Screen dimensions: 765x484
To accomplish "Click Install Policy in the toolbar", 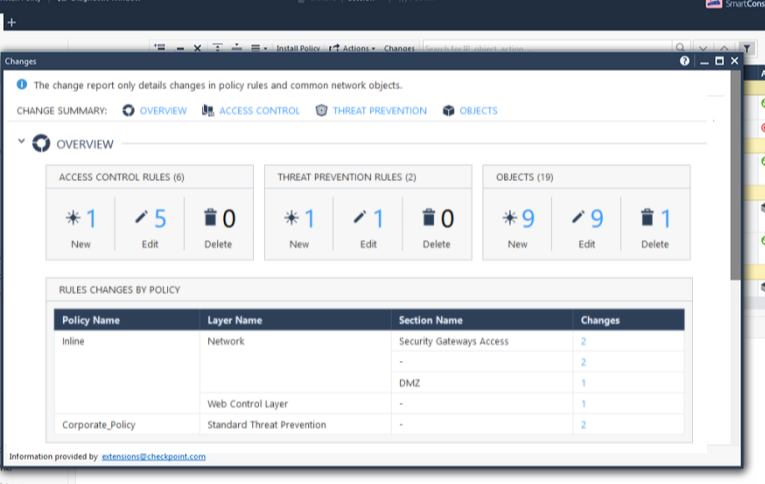I will 298,48.
